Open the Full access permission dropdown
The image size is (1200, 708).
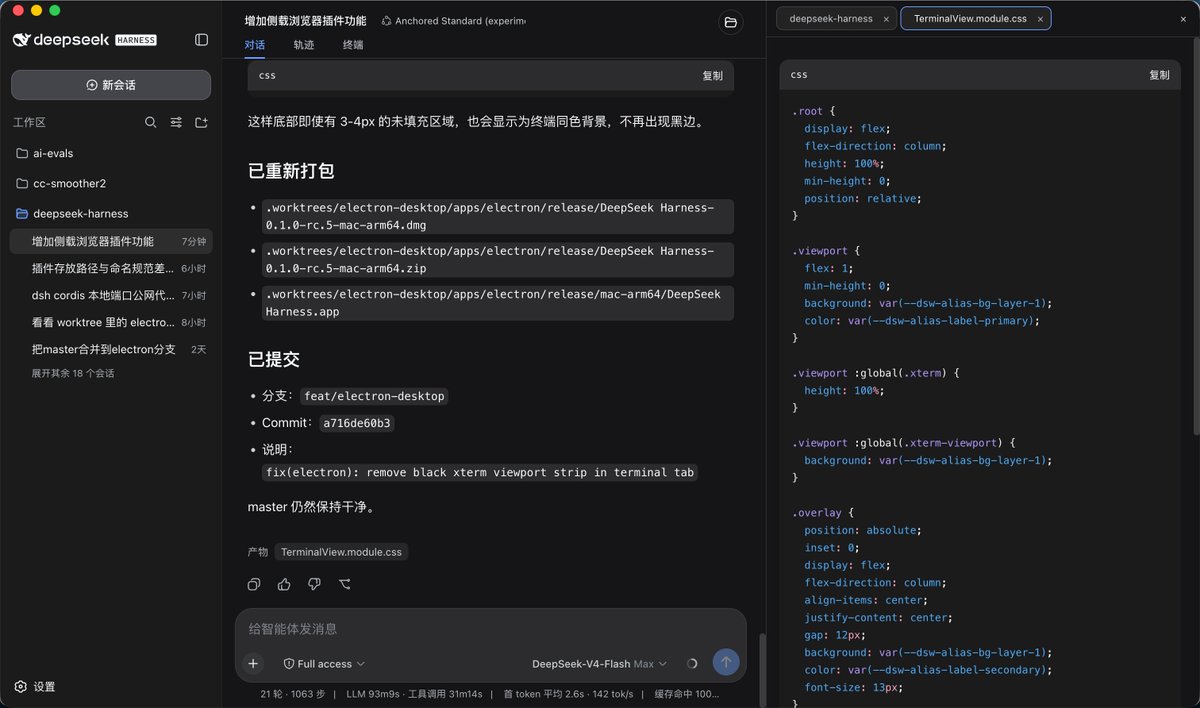point(325,664)
